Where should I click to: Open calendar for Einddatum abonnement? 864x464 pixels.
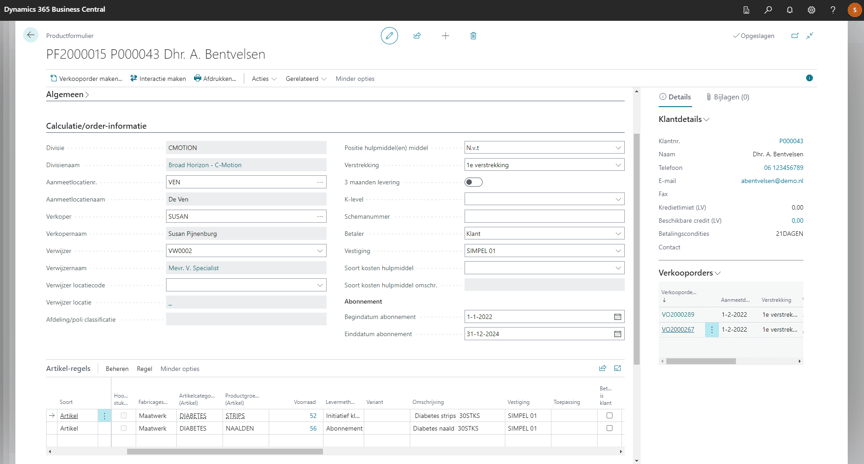(618, 334)
